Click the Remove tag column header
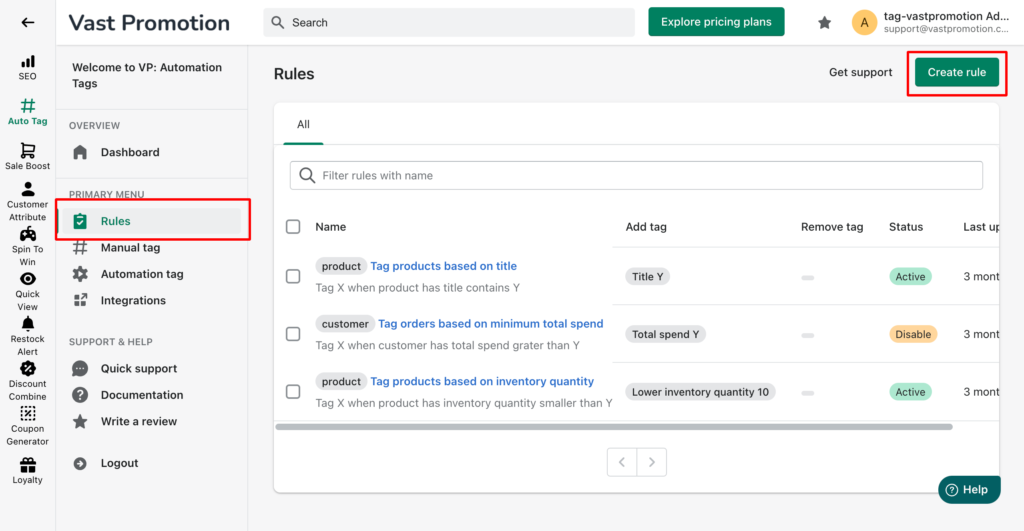This screenshot has height=531, width=1024. (832, 227)
